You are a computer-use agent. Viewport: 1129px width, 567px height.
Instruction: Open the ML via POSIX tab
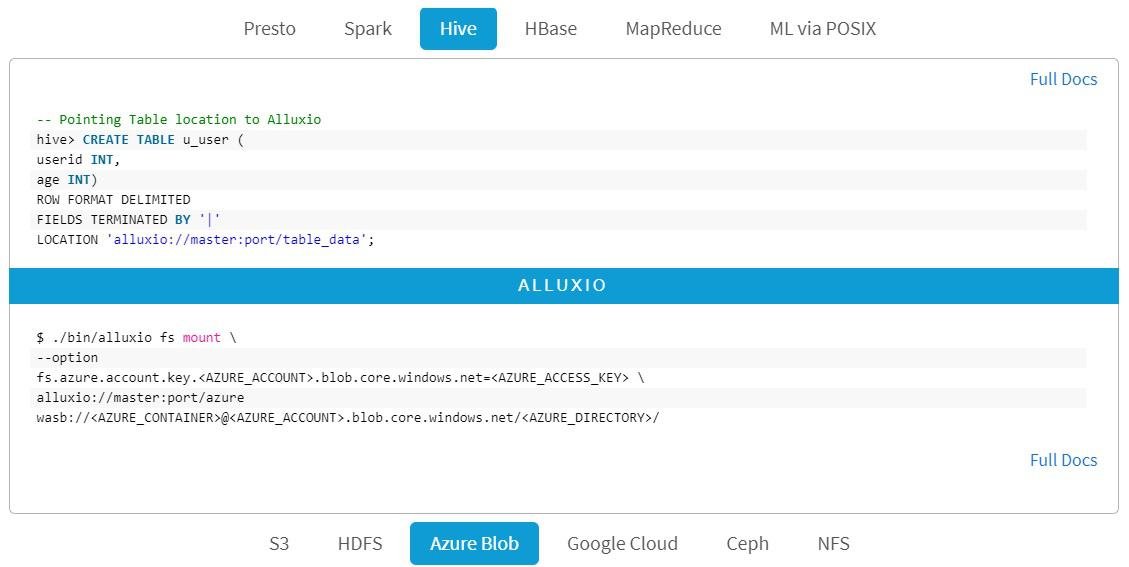(x=822, y=29)
